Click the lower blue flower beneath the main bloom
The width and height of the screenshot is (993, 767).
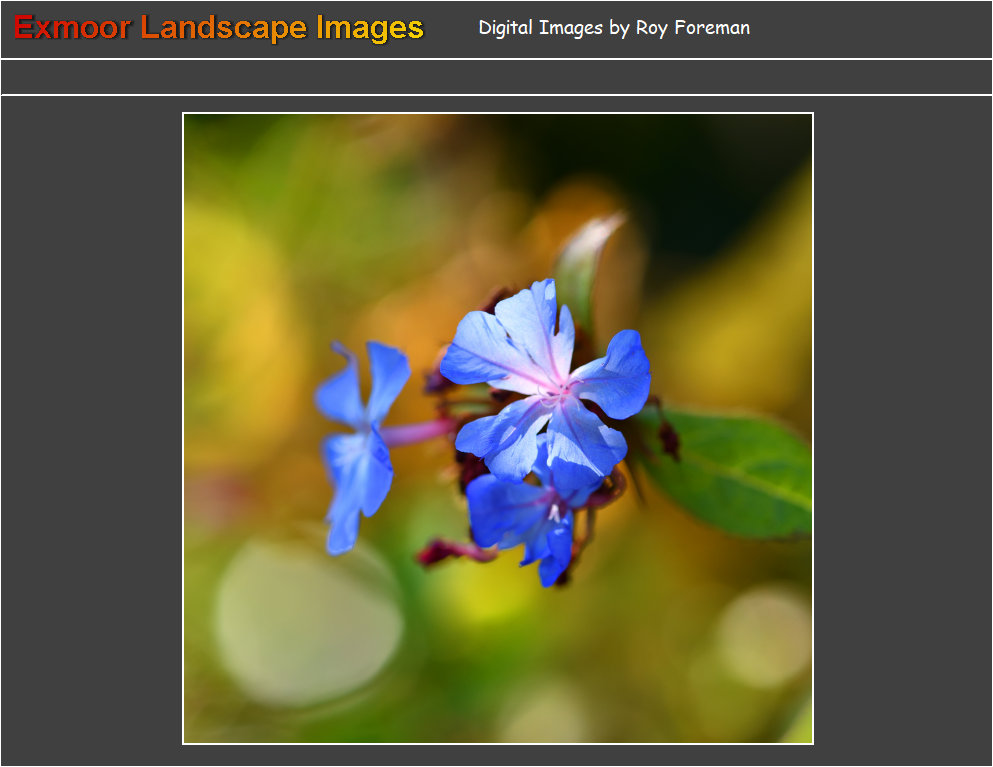click(x=520, y=520)
